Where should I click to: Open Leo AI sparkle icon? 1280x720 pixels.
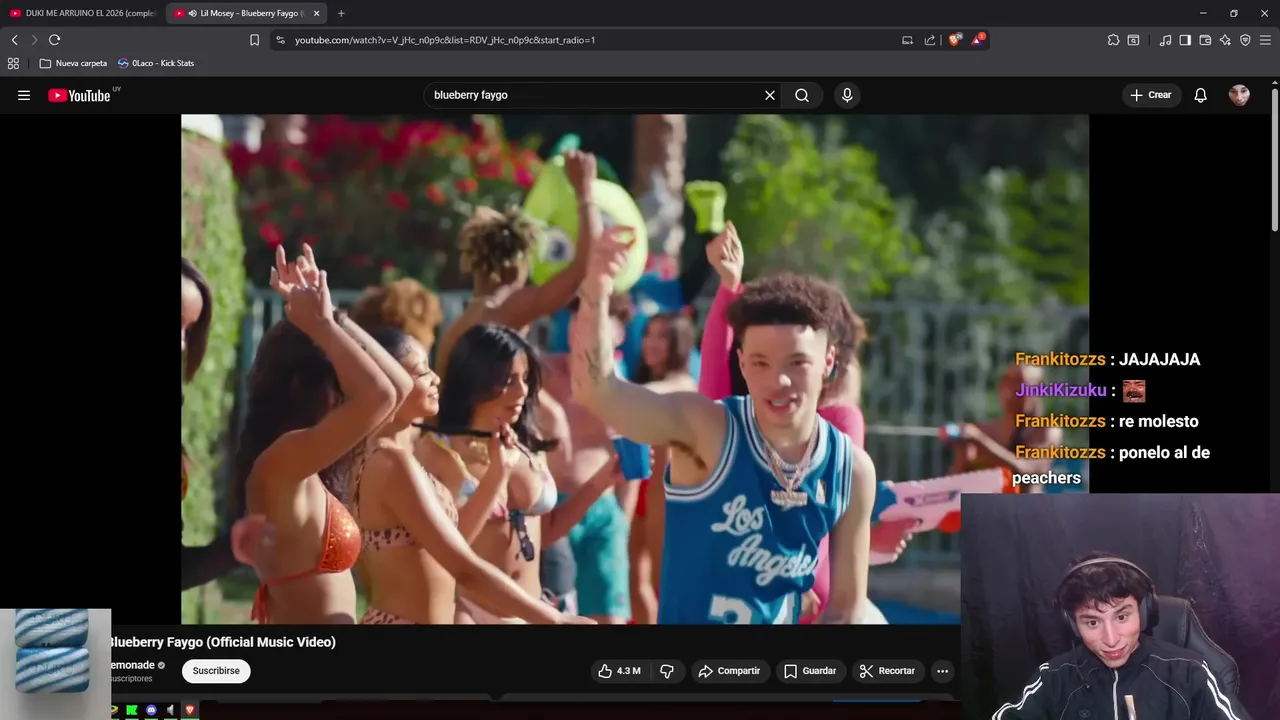pyautogui.click(x=1225, y=40)
